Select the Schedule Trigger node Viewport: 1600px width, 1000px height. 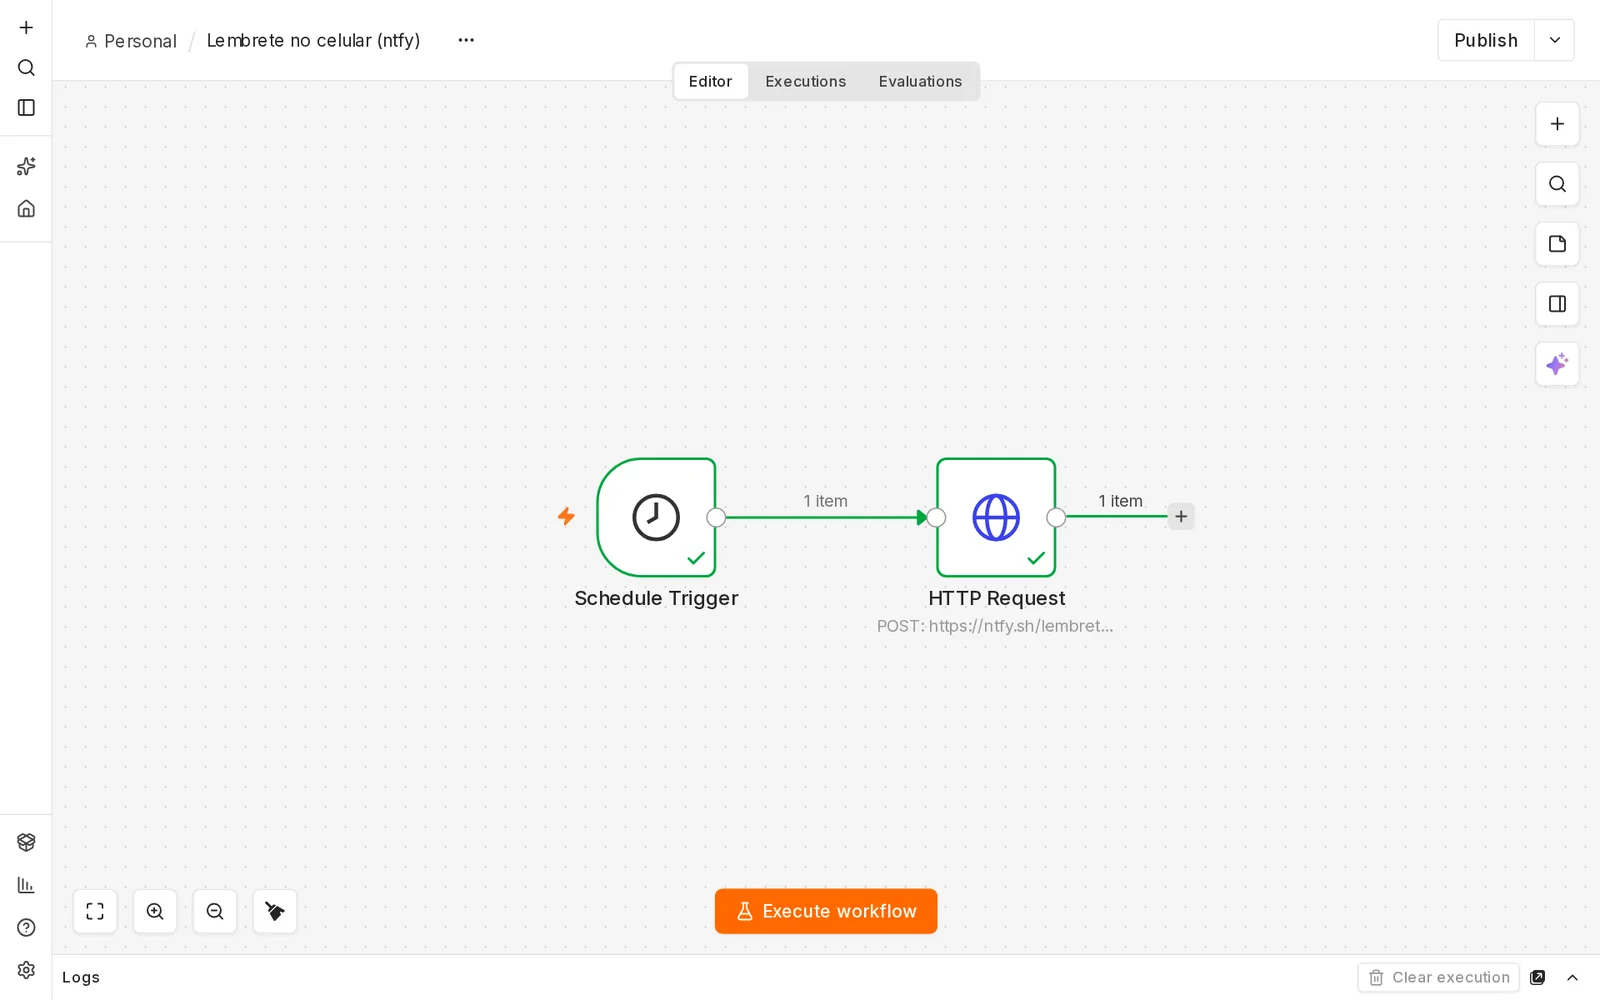656,517
